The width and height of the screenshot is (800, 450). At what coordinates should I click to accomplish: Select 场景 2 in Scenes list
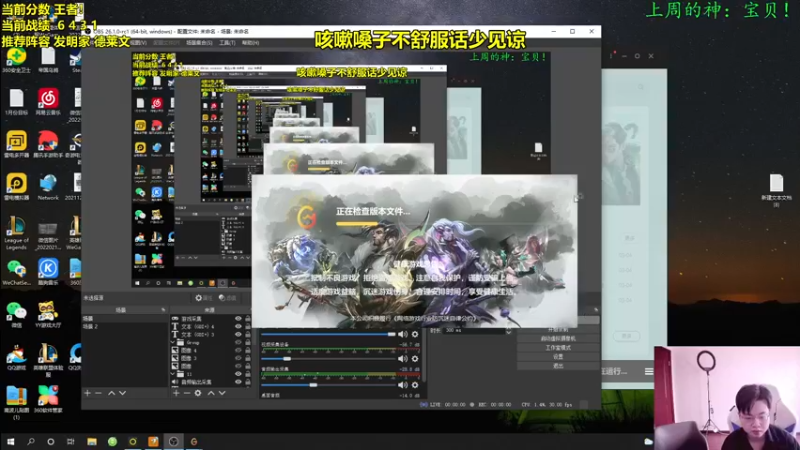coord(124,327)
